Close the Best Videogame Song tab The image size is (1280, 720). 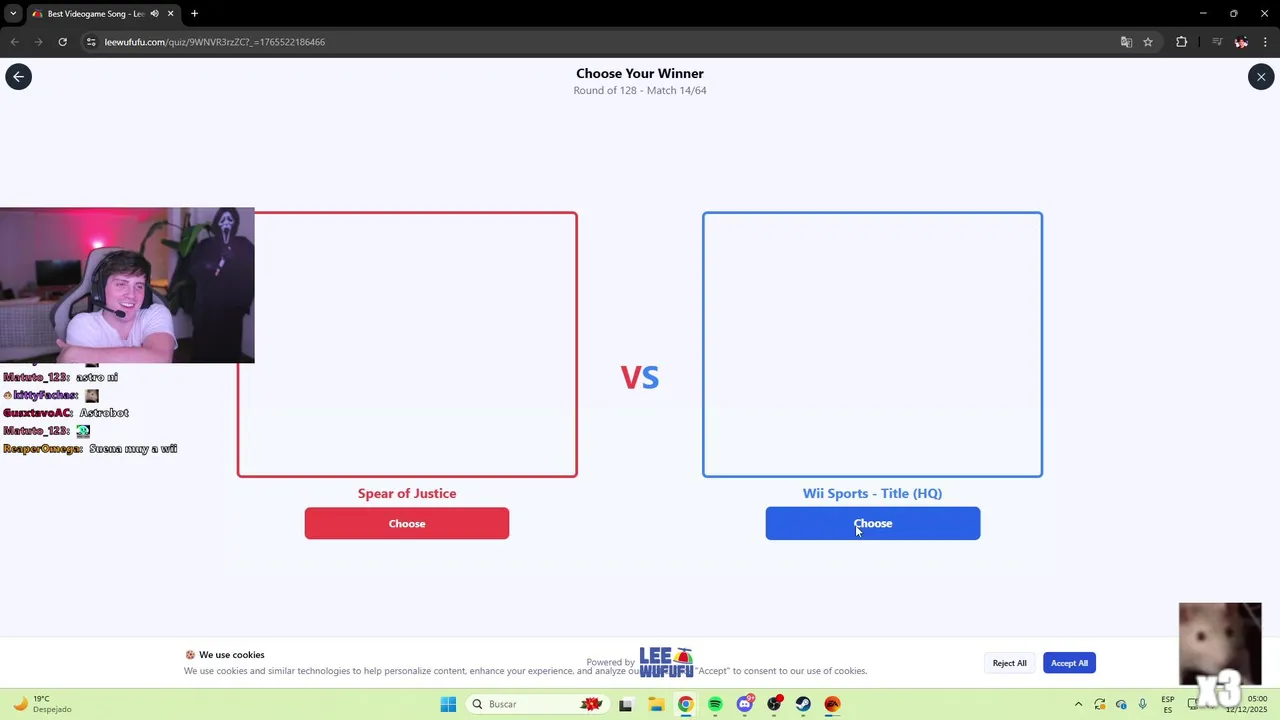click(171, 14)
